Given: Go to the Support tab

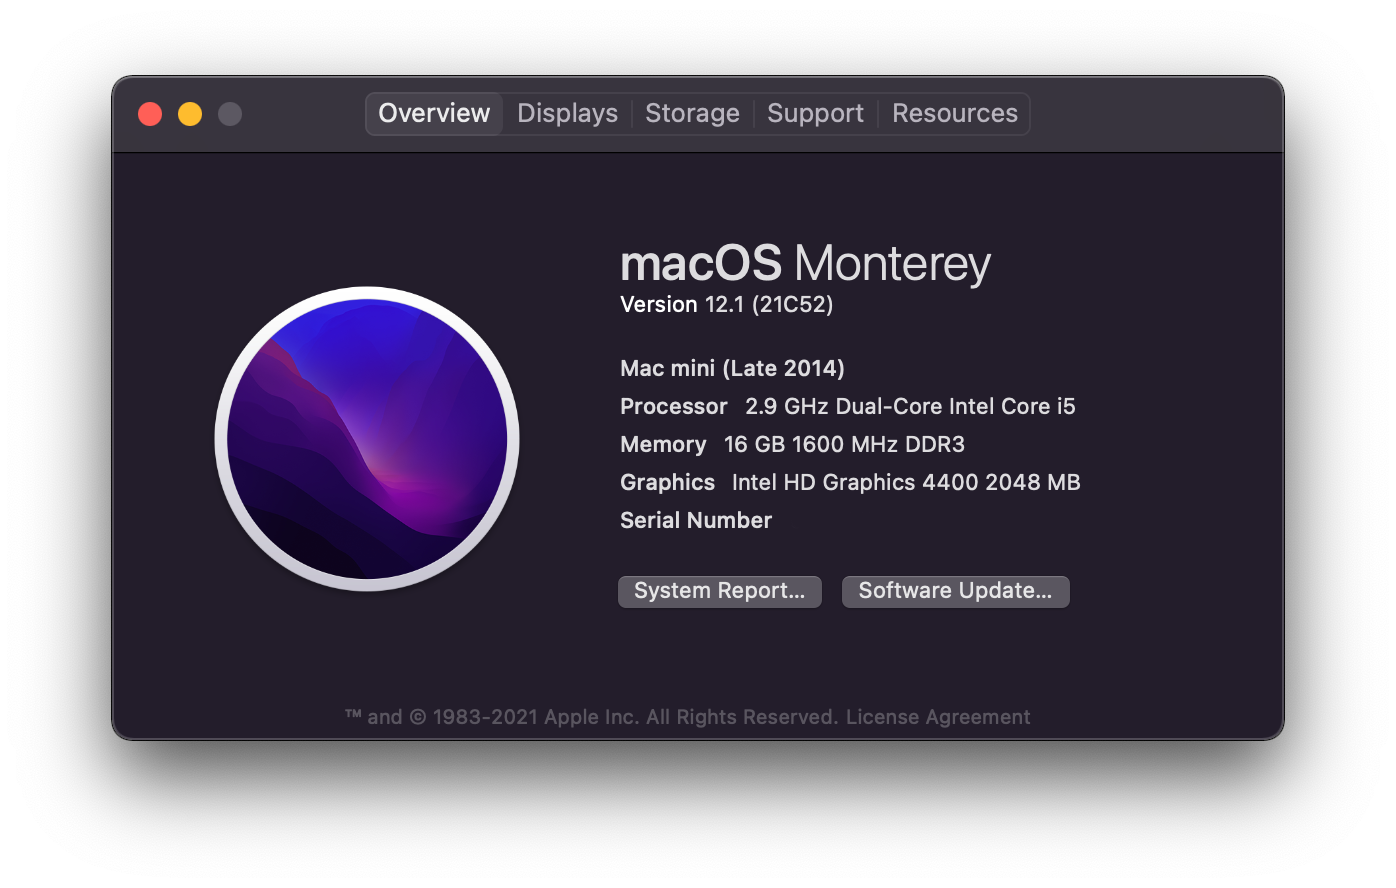Looking at the screenshot, I should tap(815, 113).
